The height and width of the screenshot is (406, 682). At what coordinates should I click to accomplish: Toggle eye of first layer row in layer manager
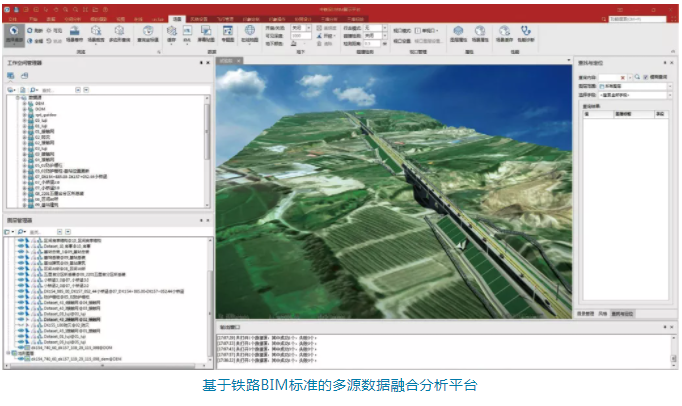pyautogui.click(x=20, y=240)
